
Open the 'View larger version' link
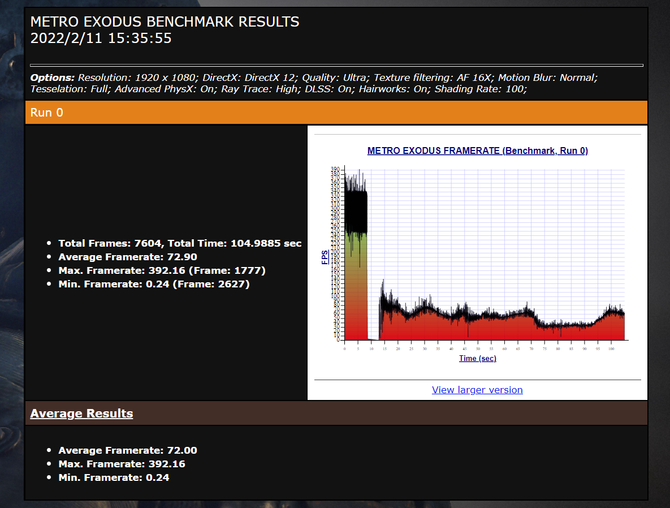[477, 390]
